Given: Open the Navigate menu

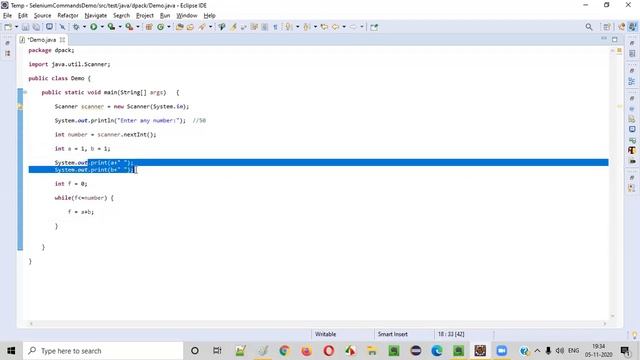Looking at the screenshot, I should [x=96, y=16].
